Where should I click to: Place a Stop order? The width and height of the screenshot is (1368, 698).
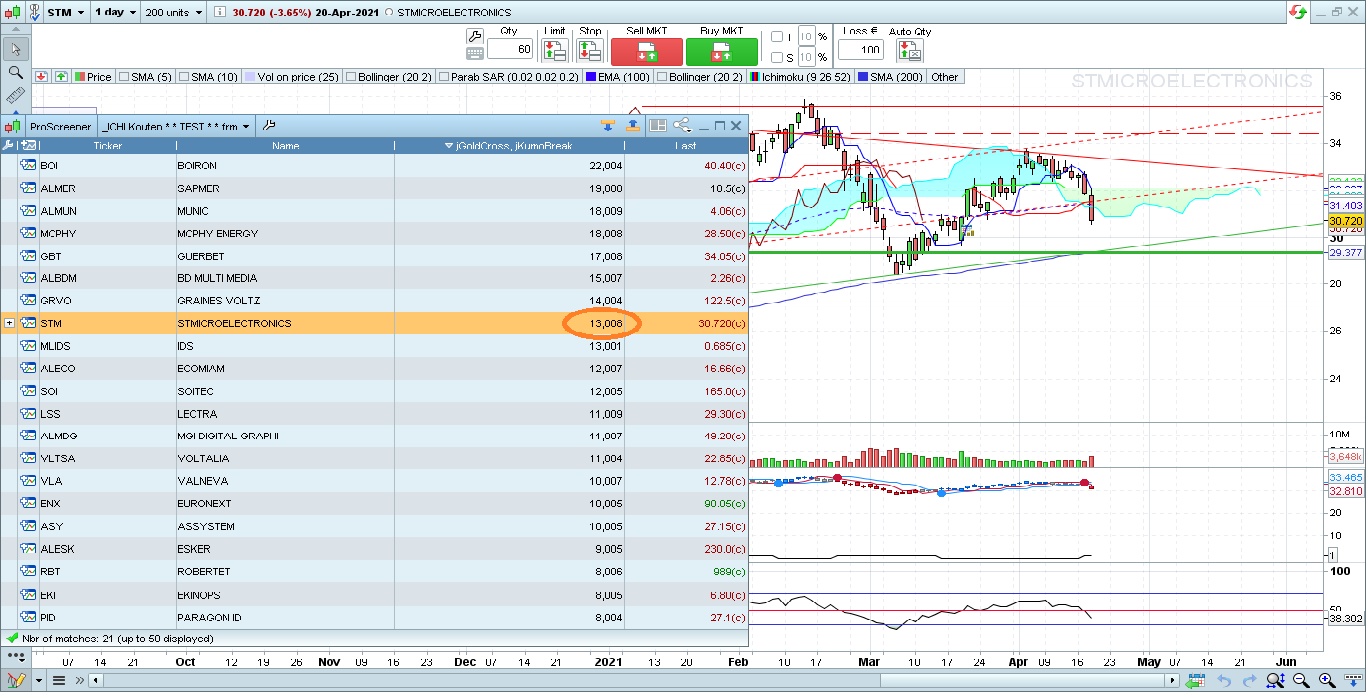coord(591,51)
